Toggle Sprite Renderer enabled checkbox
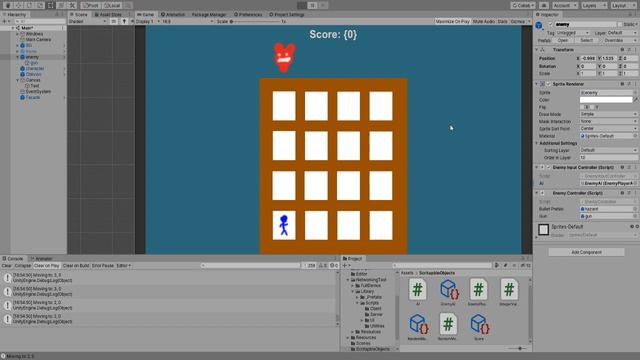Screen dimensions: 640x360 click(549, 84)
